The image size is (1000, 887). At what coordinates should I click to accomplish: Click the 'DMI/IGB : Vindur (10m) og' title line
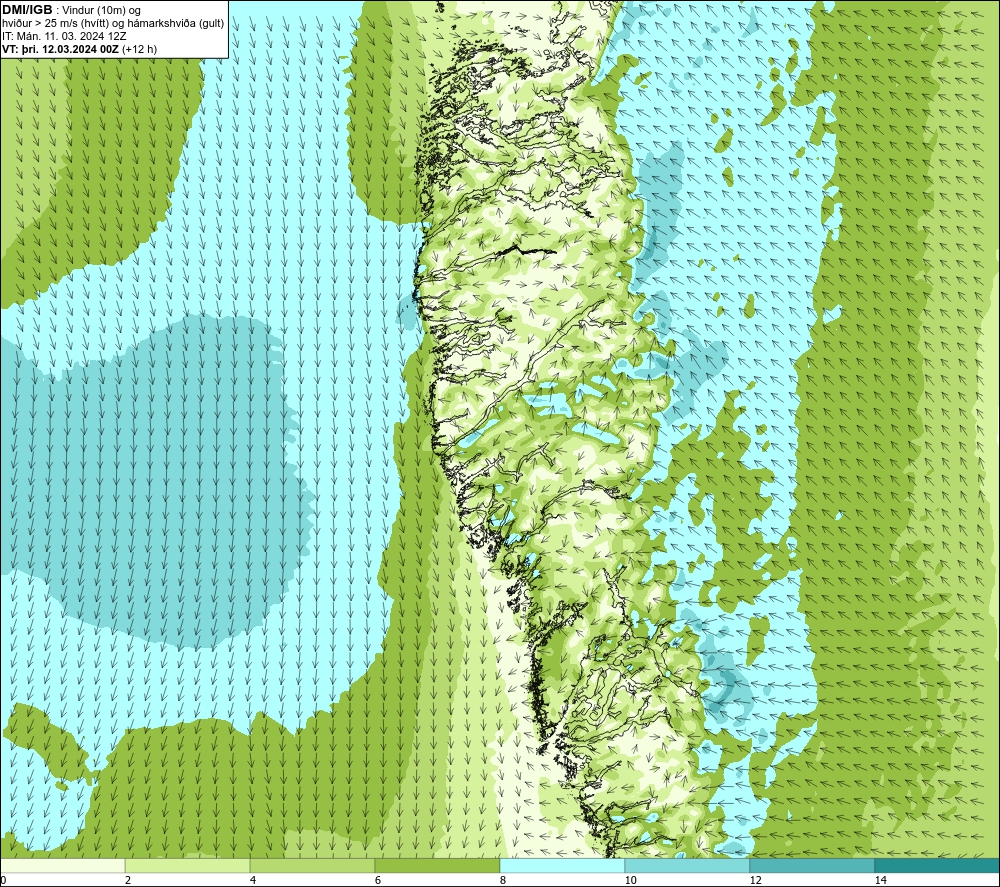[x=71, y=10]
